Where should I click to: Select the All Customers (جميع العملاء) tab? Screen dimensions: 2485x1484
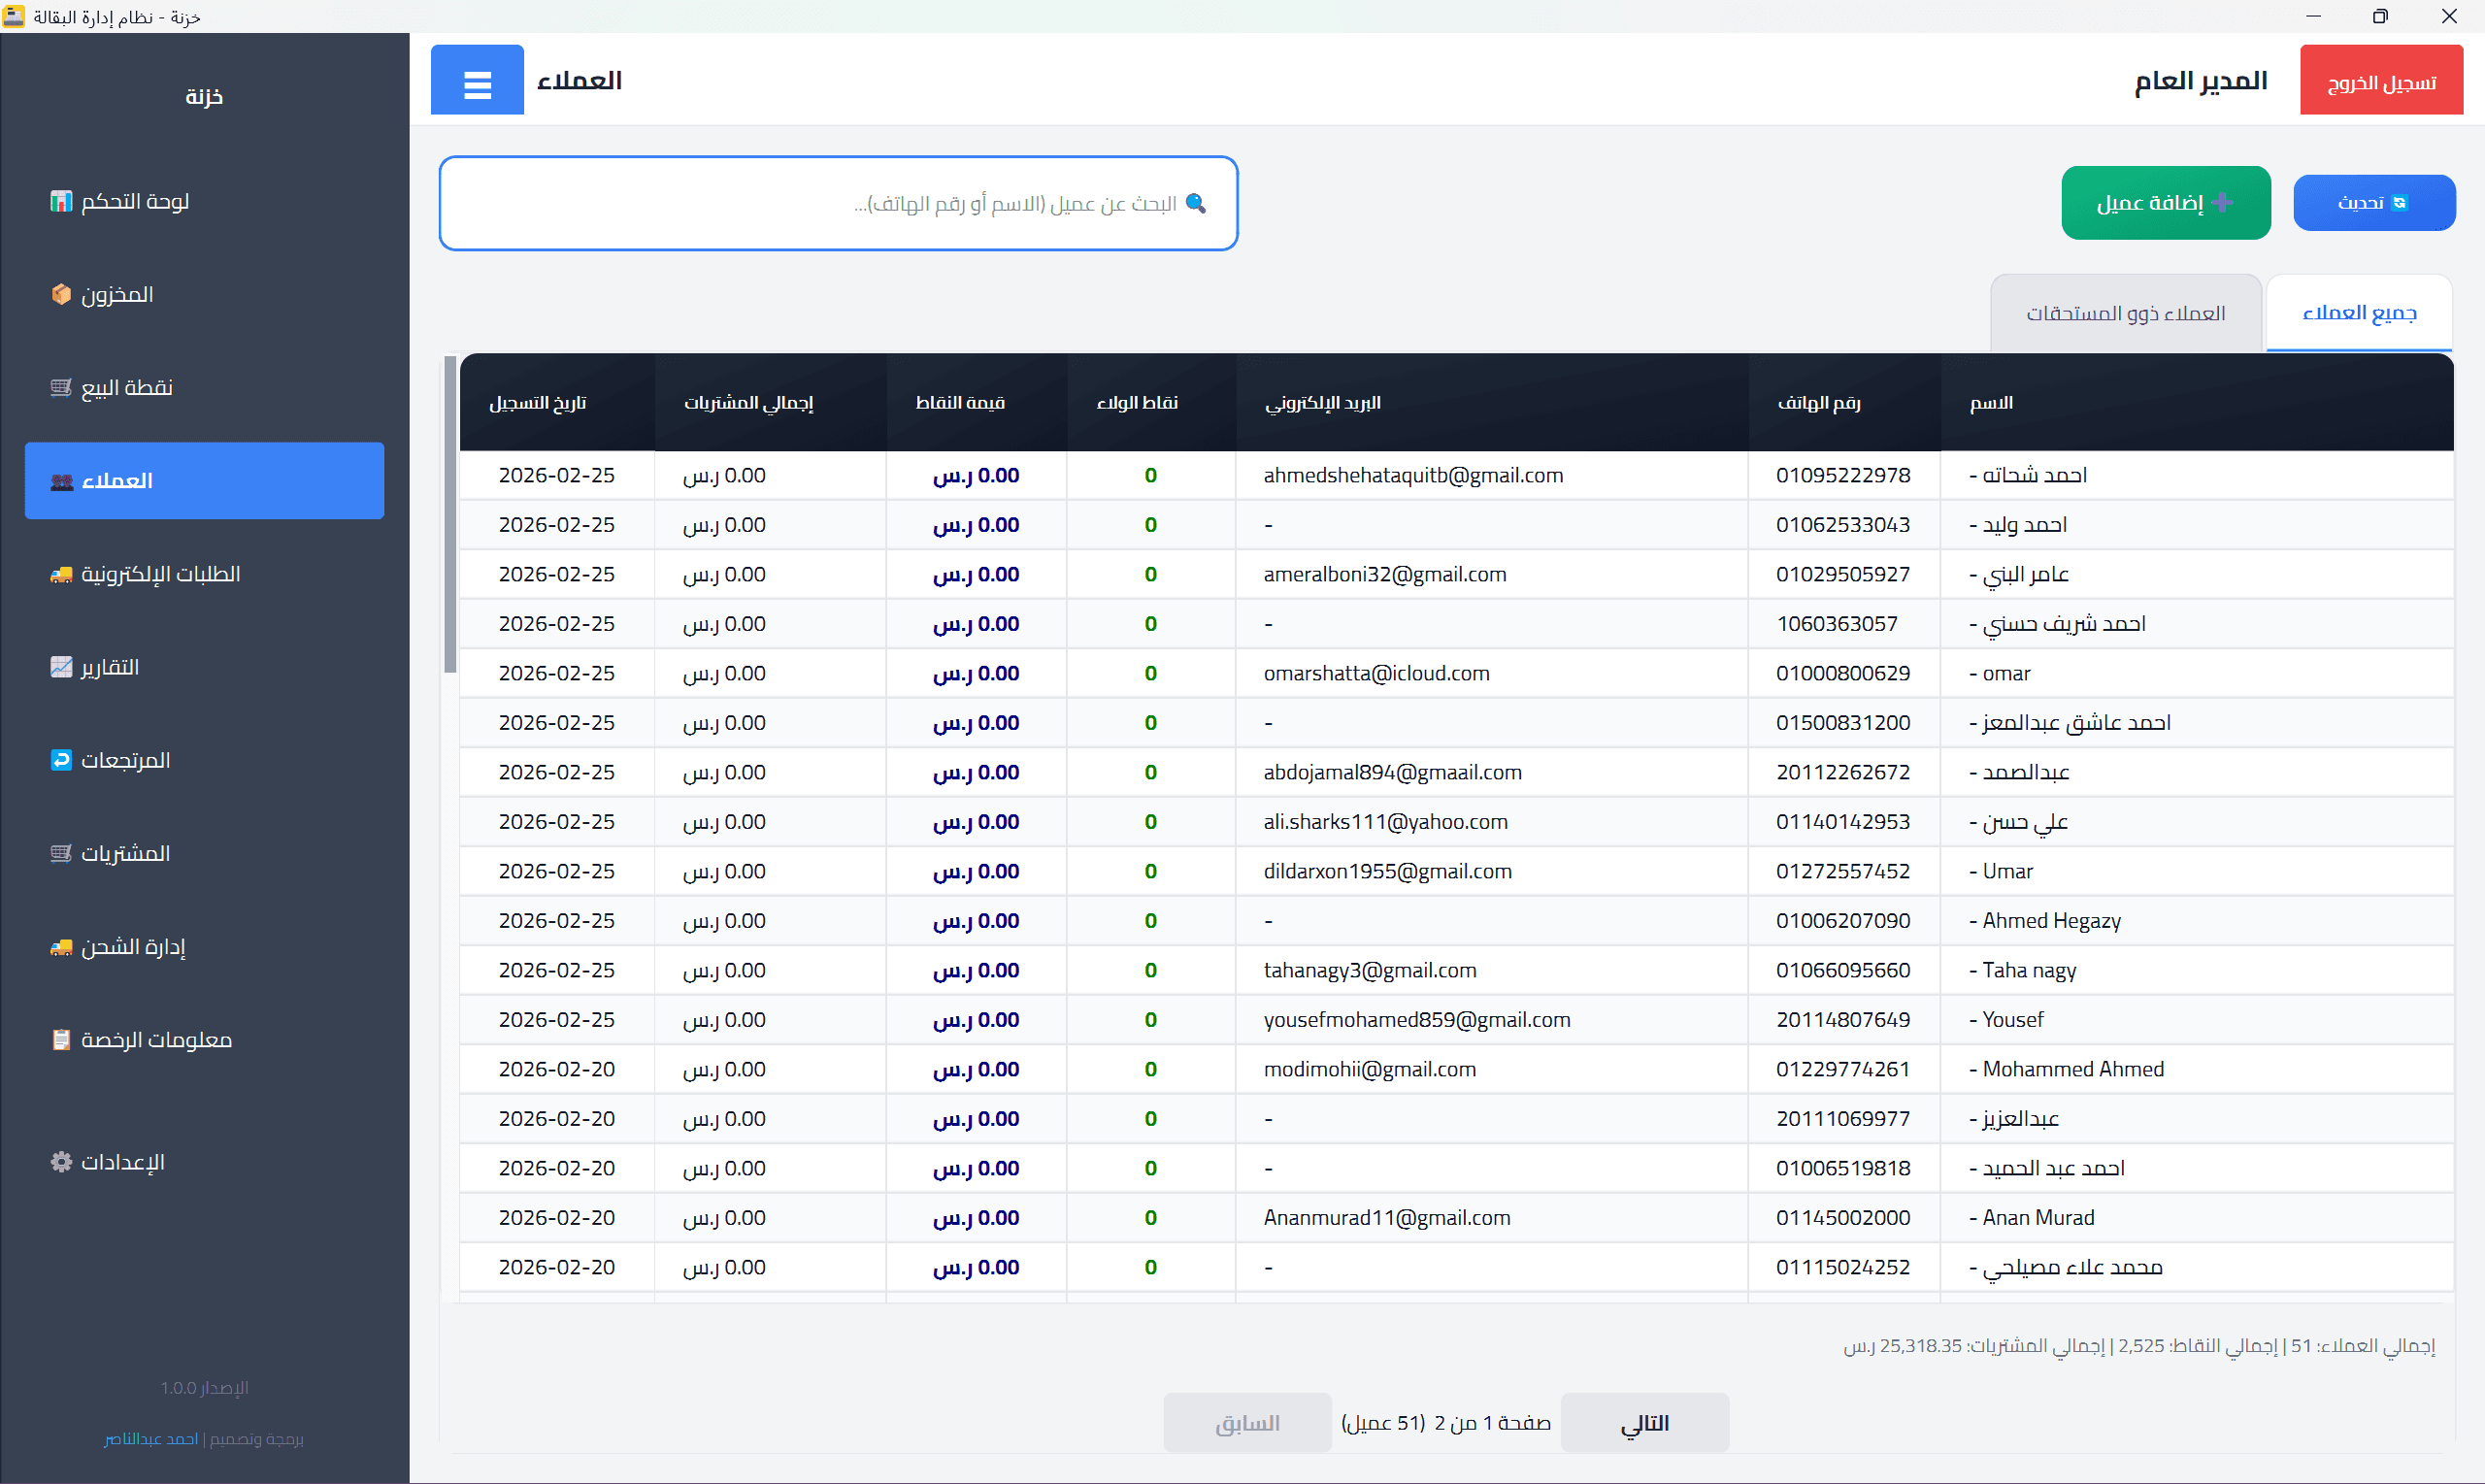tap(2358, 314)
